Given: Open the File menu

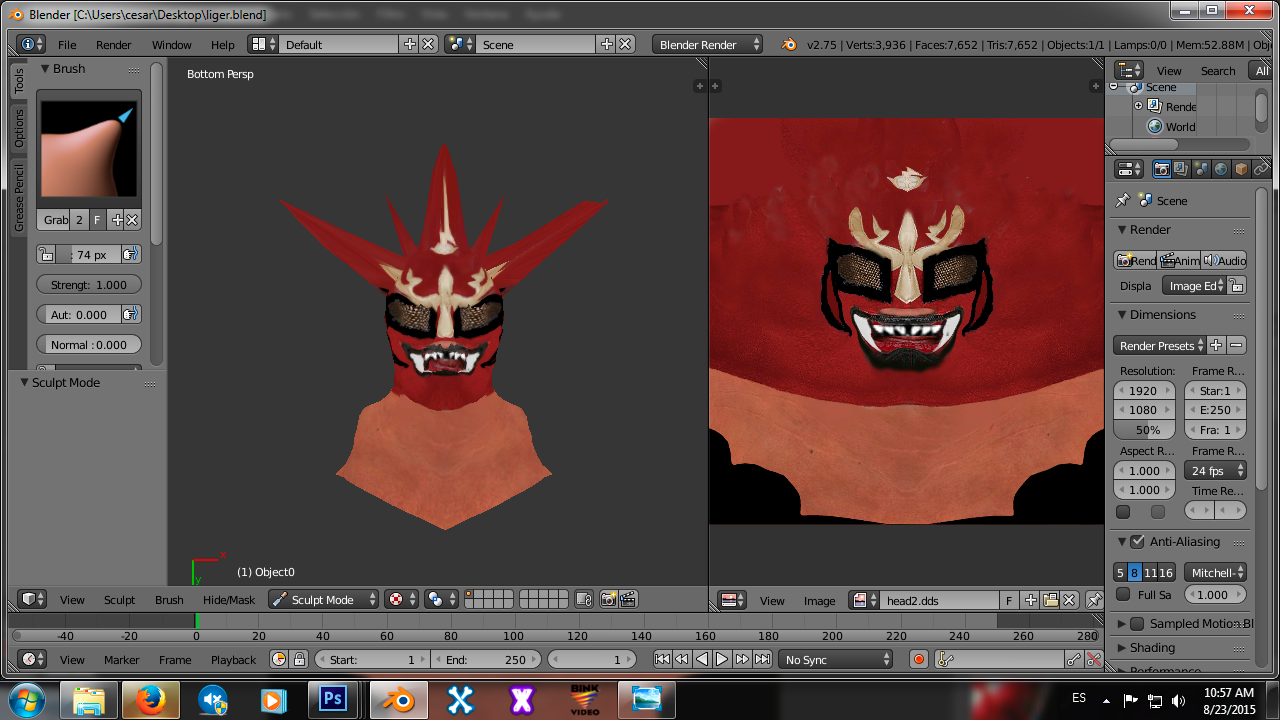Looking at the screenshot, I should (x=67, y=45).
